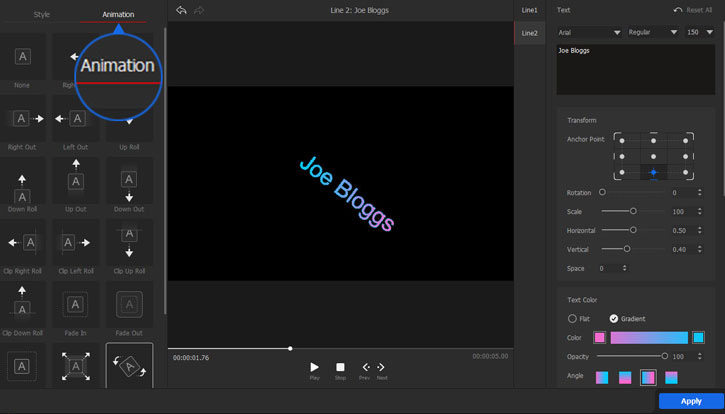Screen dimensions: 725x414
Task: Stop the preview playback
Action: (340, 368)
